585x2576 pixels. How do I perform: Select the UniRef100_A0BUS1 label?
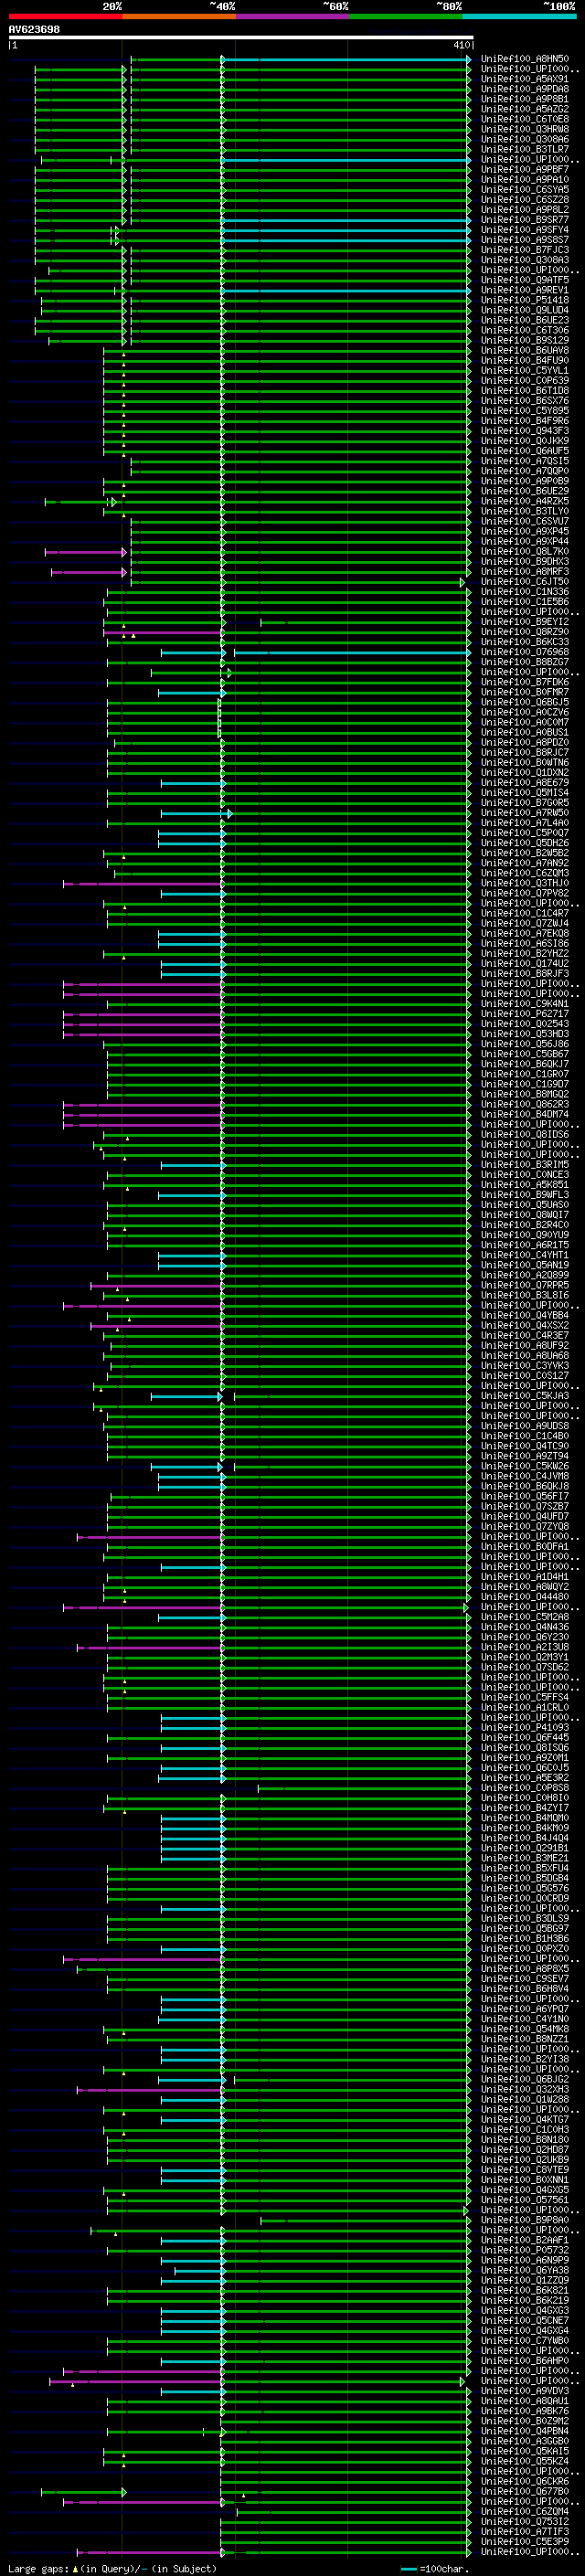click(x=525, y=732)
